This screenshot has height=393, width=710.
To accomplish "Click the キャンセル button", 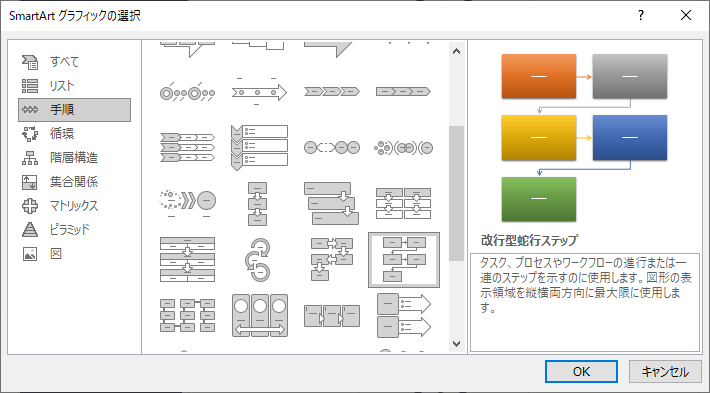I will [665, 372].
